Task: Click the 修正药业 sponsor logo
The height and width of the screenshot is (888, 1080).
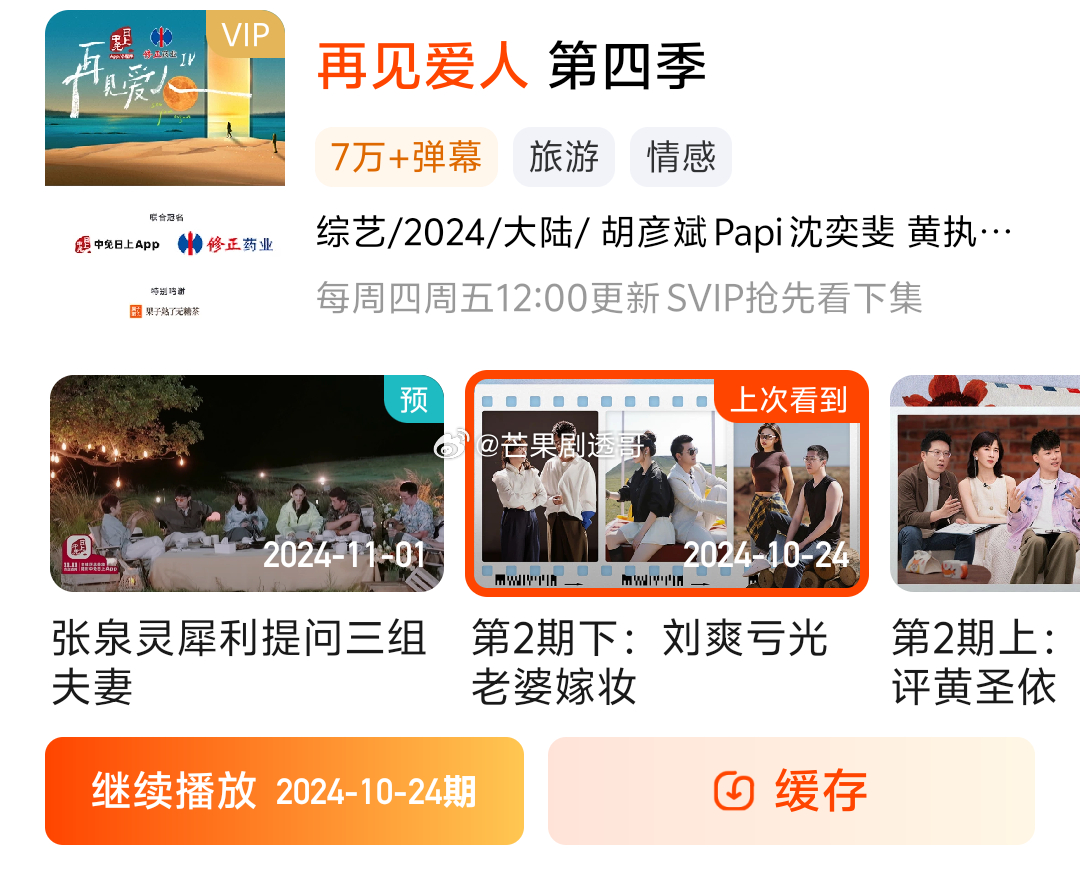Action: point(225,244)
